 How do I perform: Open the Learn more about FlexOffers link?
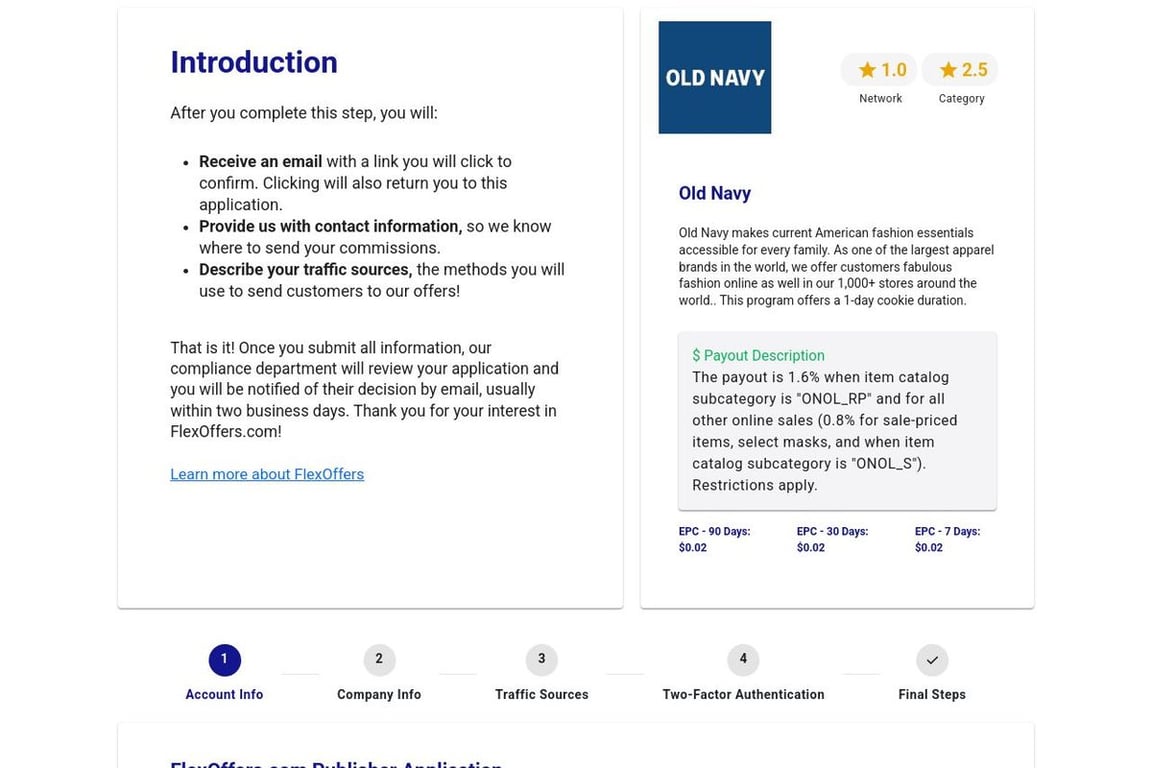click(x=267, y=474)
